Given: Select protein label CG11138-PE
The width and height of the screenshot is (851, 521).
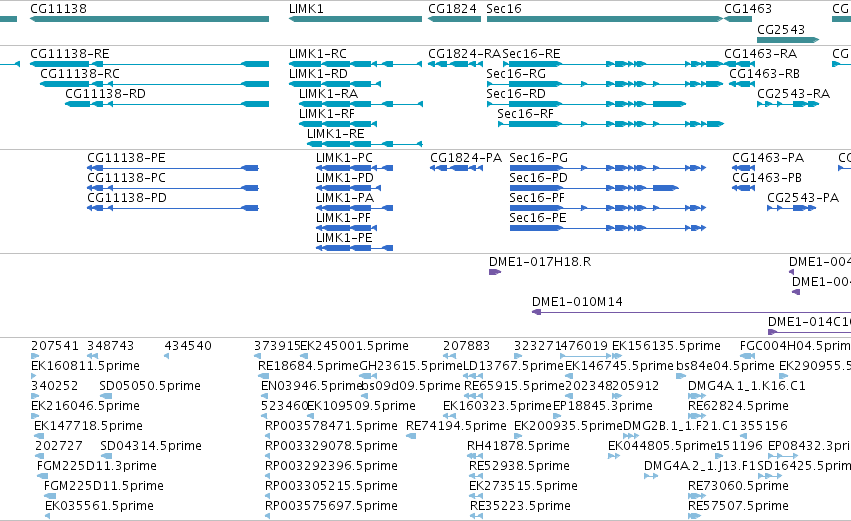Looking at the screenshot, I should pos(126,158).
